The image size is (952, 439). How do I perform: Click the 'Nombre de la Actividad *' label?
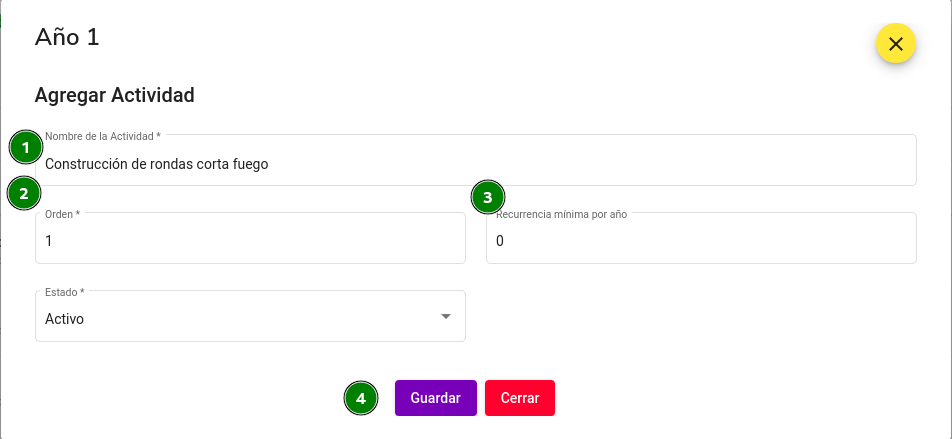coord(103,136)
